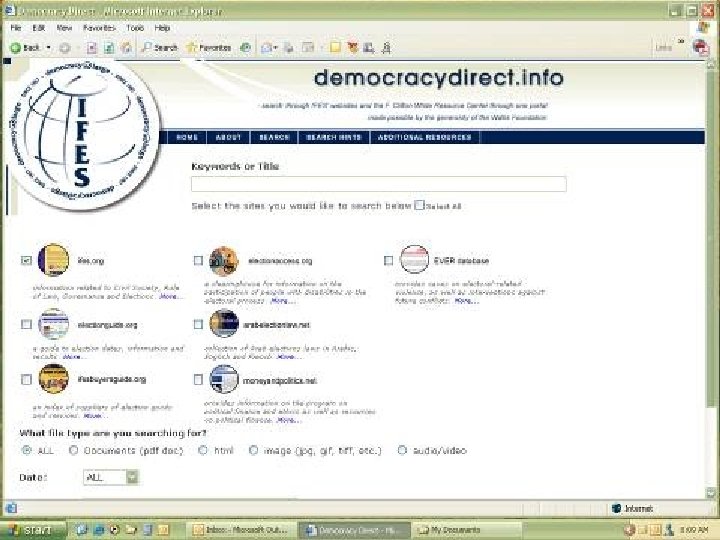
Task: Open the Mail icon dropdown arrow
Action: (276, 48)
